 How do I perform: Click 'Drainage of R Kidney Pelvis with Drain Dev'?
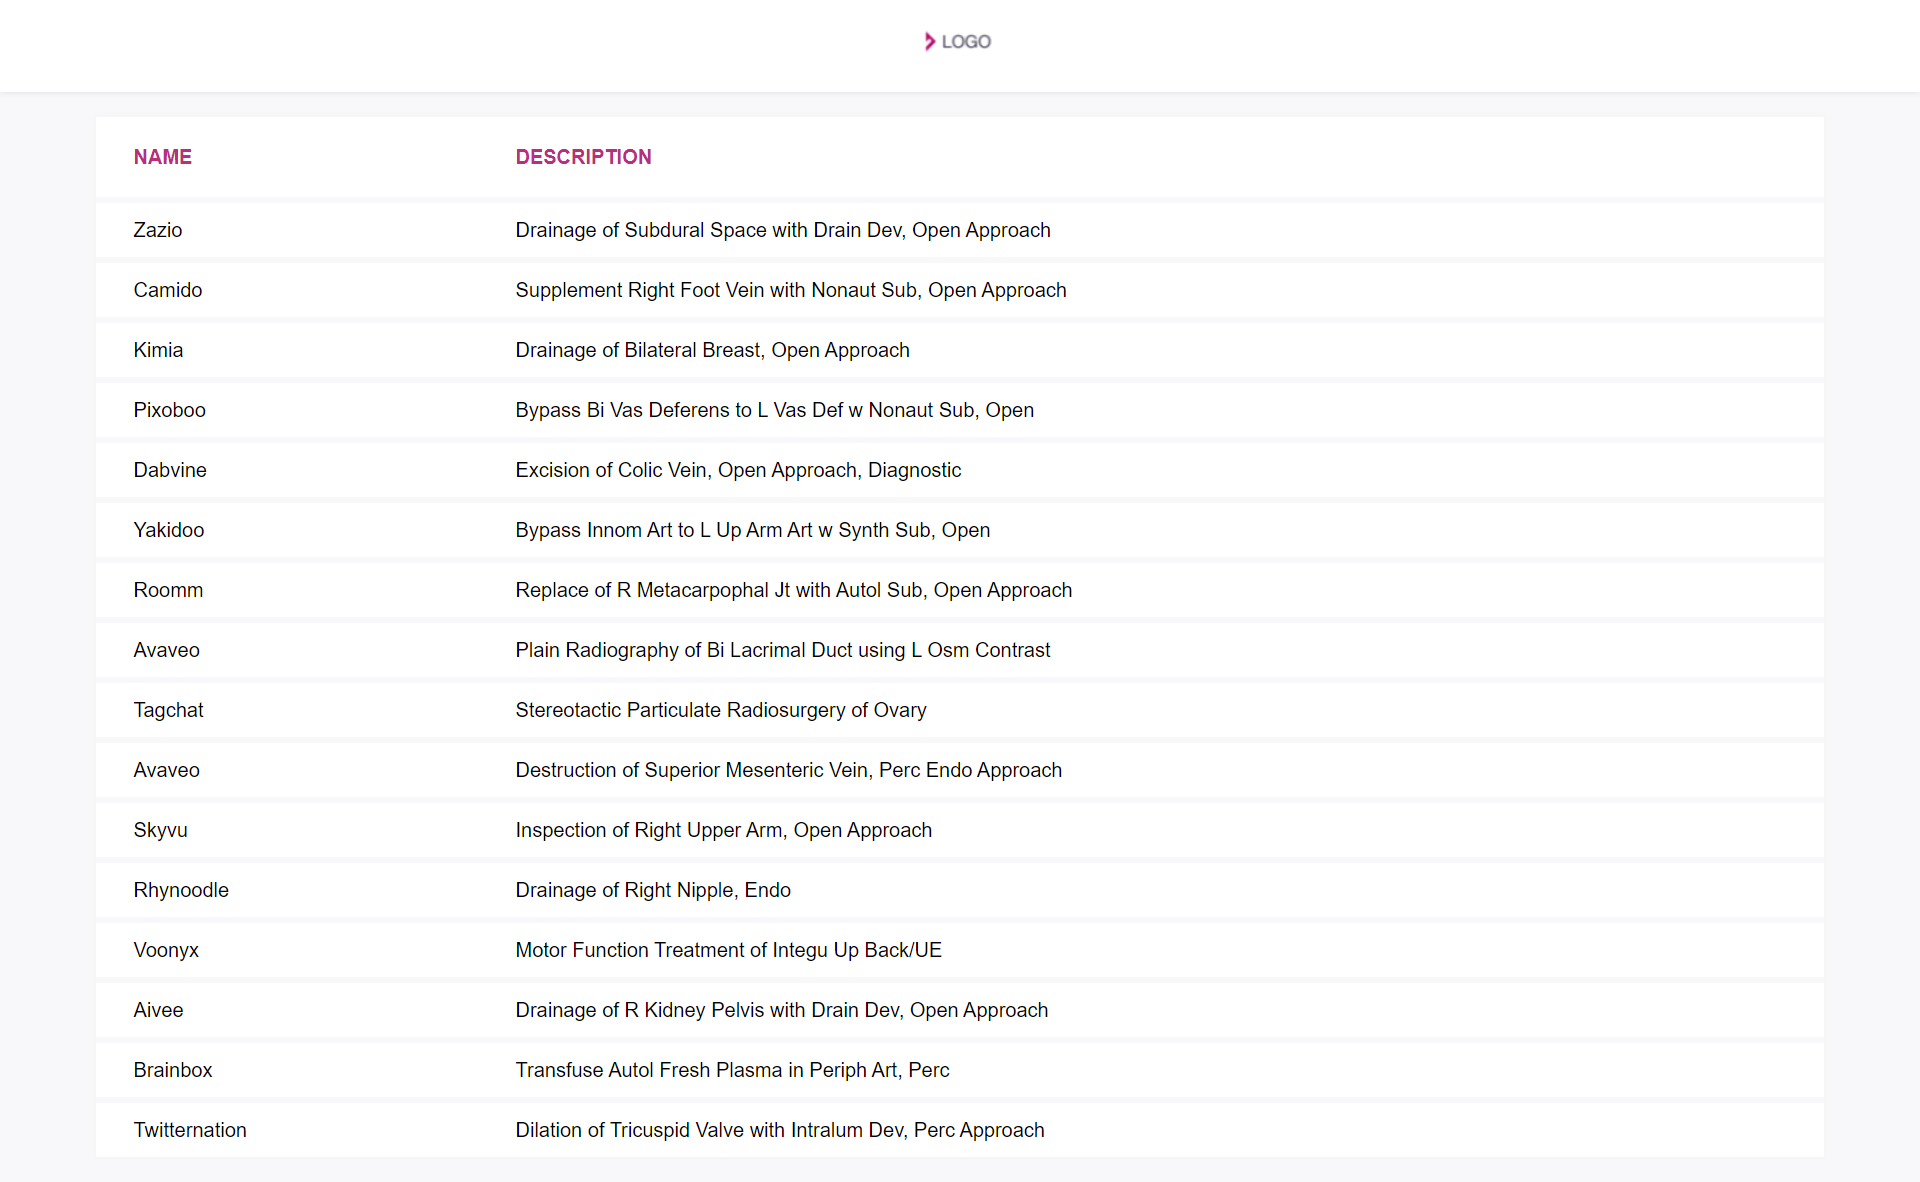(782, 1010)
